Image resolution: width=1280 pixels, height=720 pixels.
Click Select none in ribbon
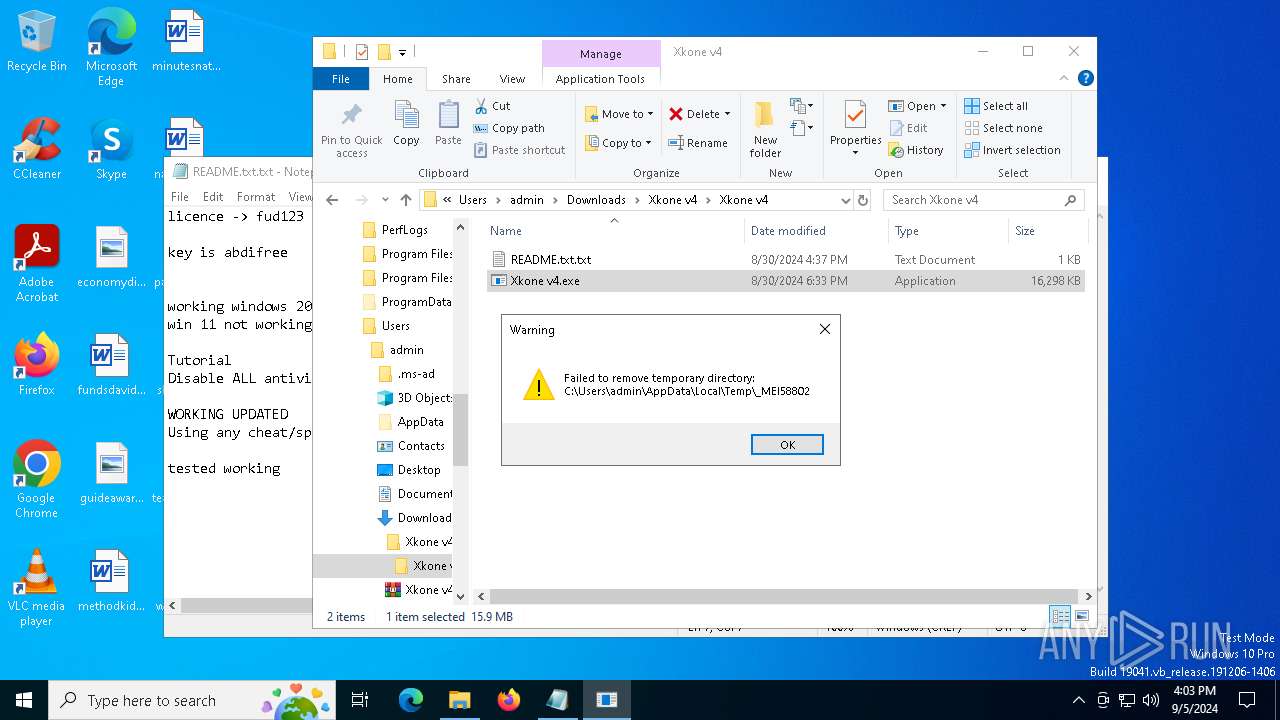point(1003,128)
